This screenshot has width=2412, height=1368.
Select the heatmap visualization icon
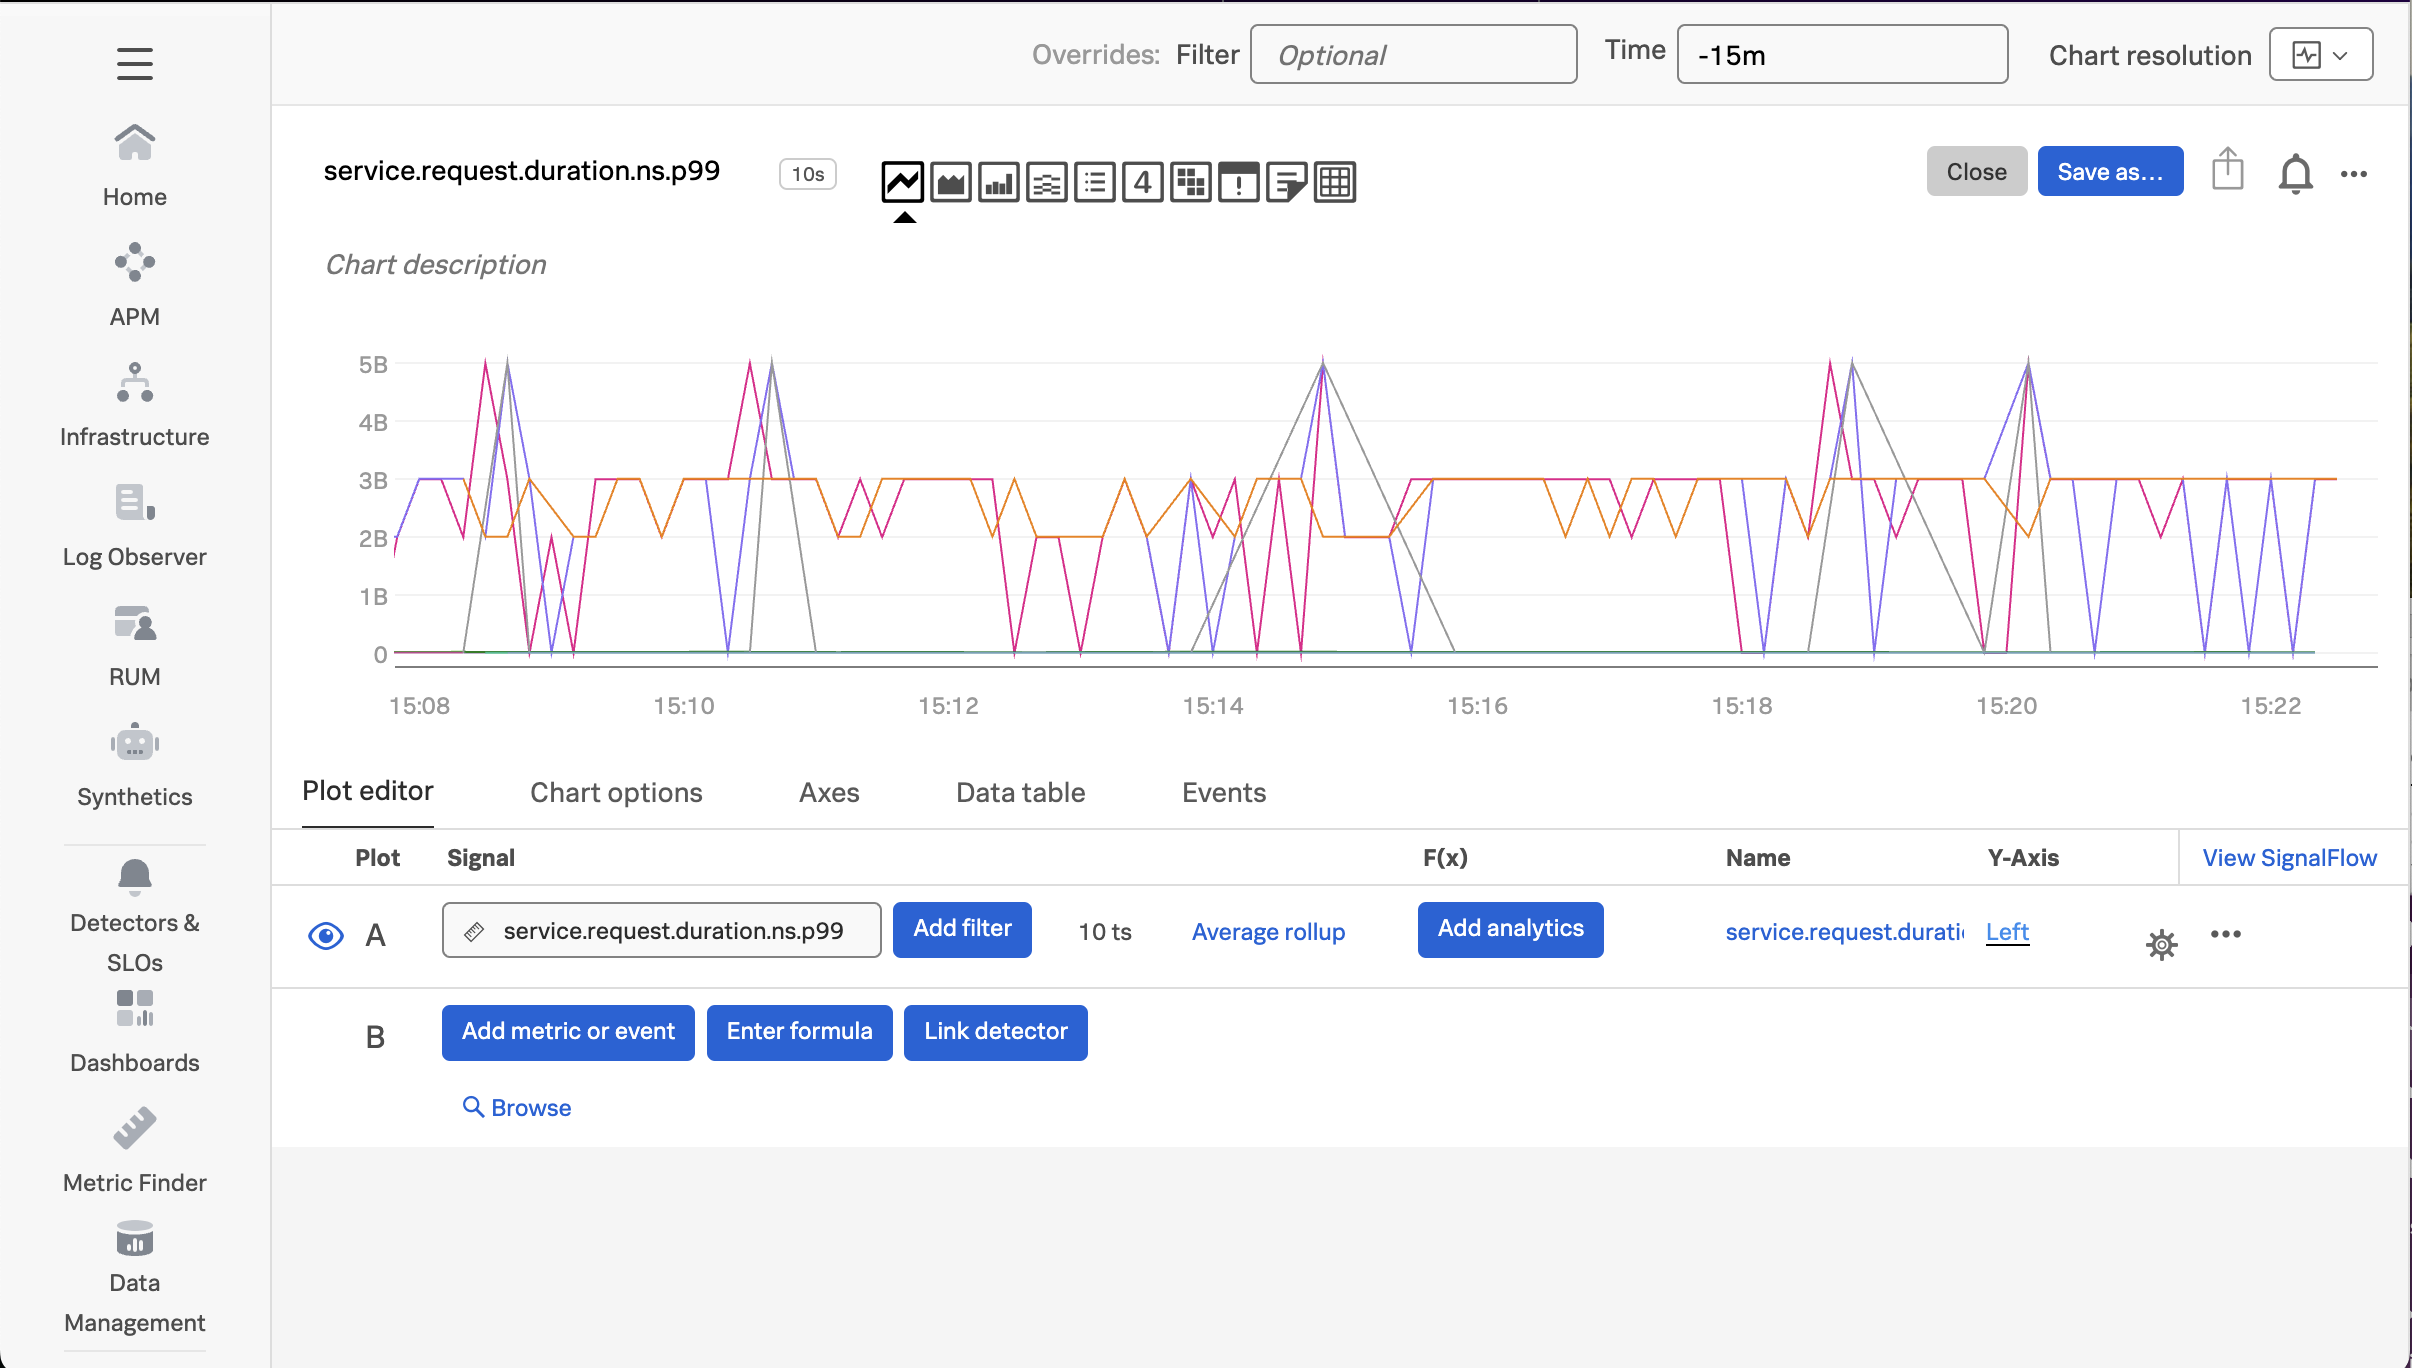click(1190, 182)
